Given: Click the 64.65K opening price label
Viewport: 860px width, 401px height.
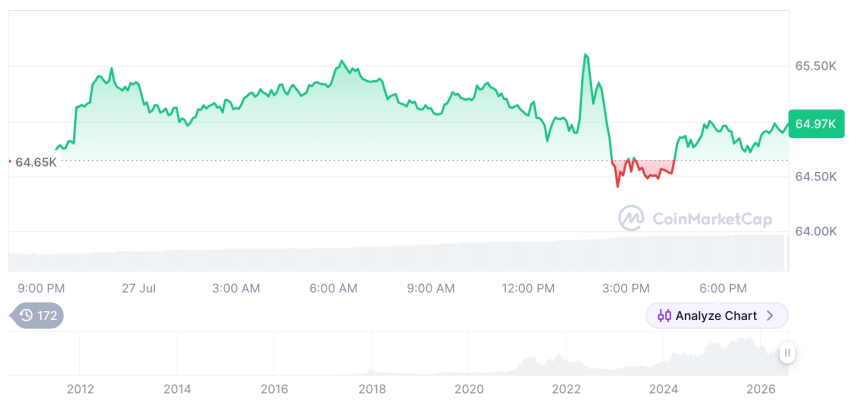Looking at the screenshot, I should point(36,162).
